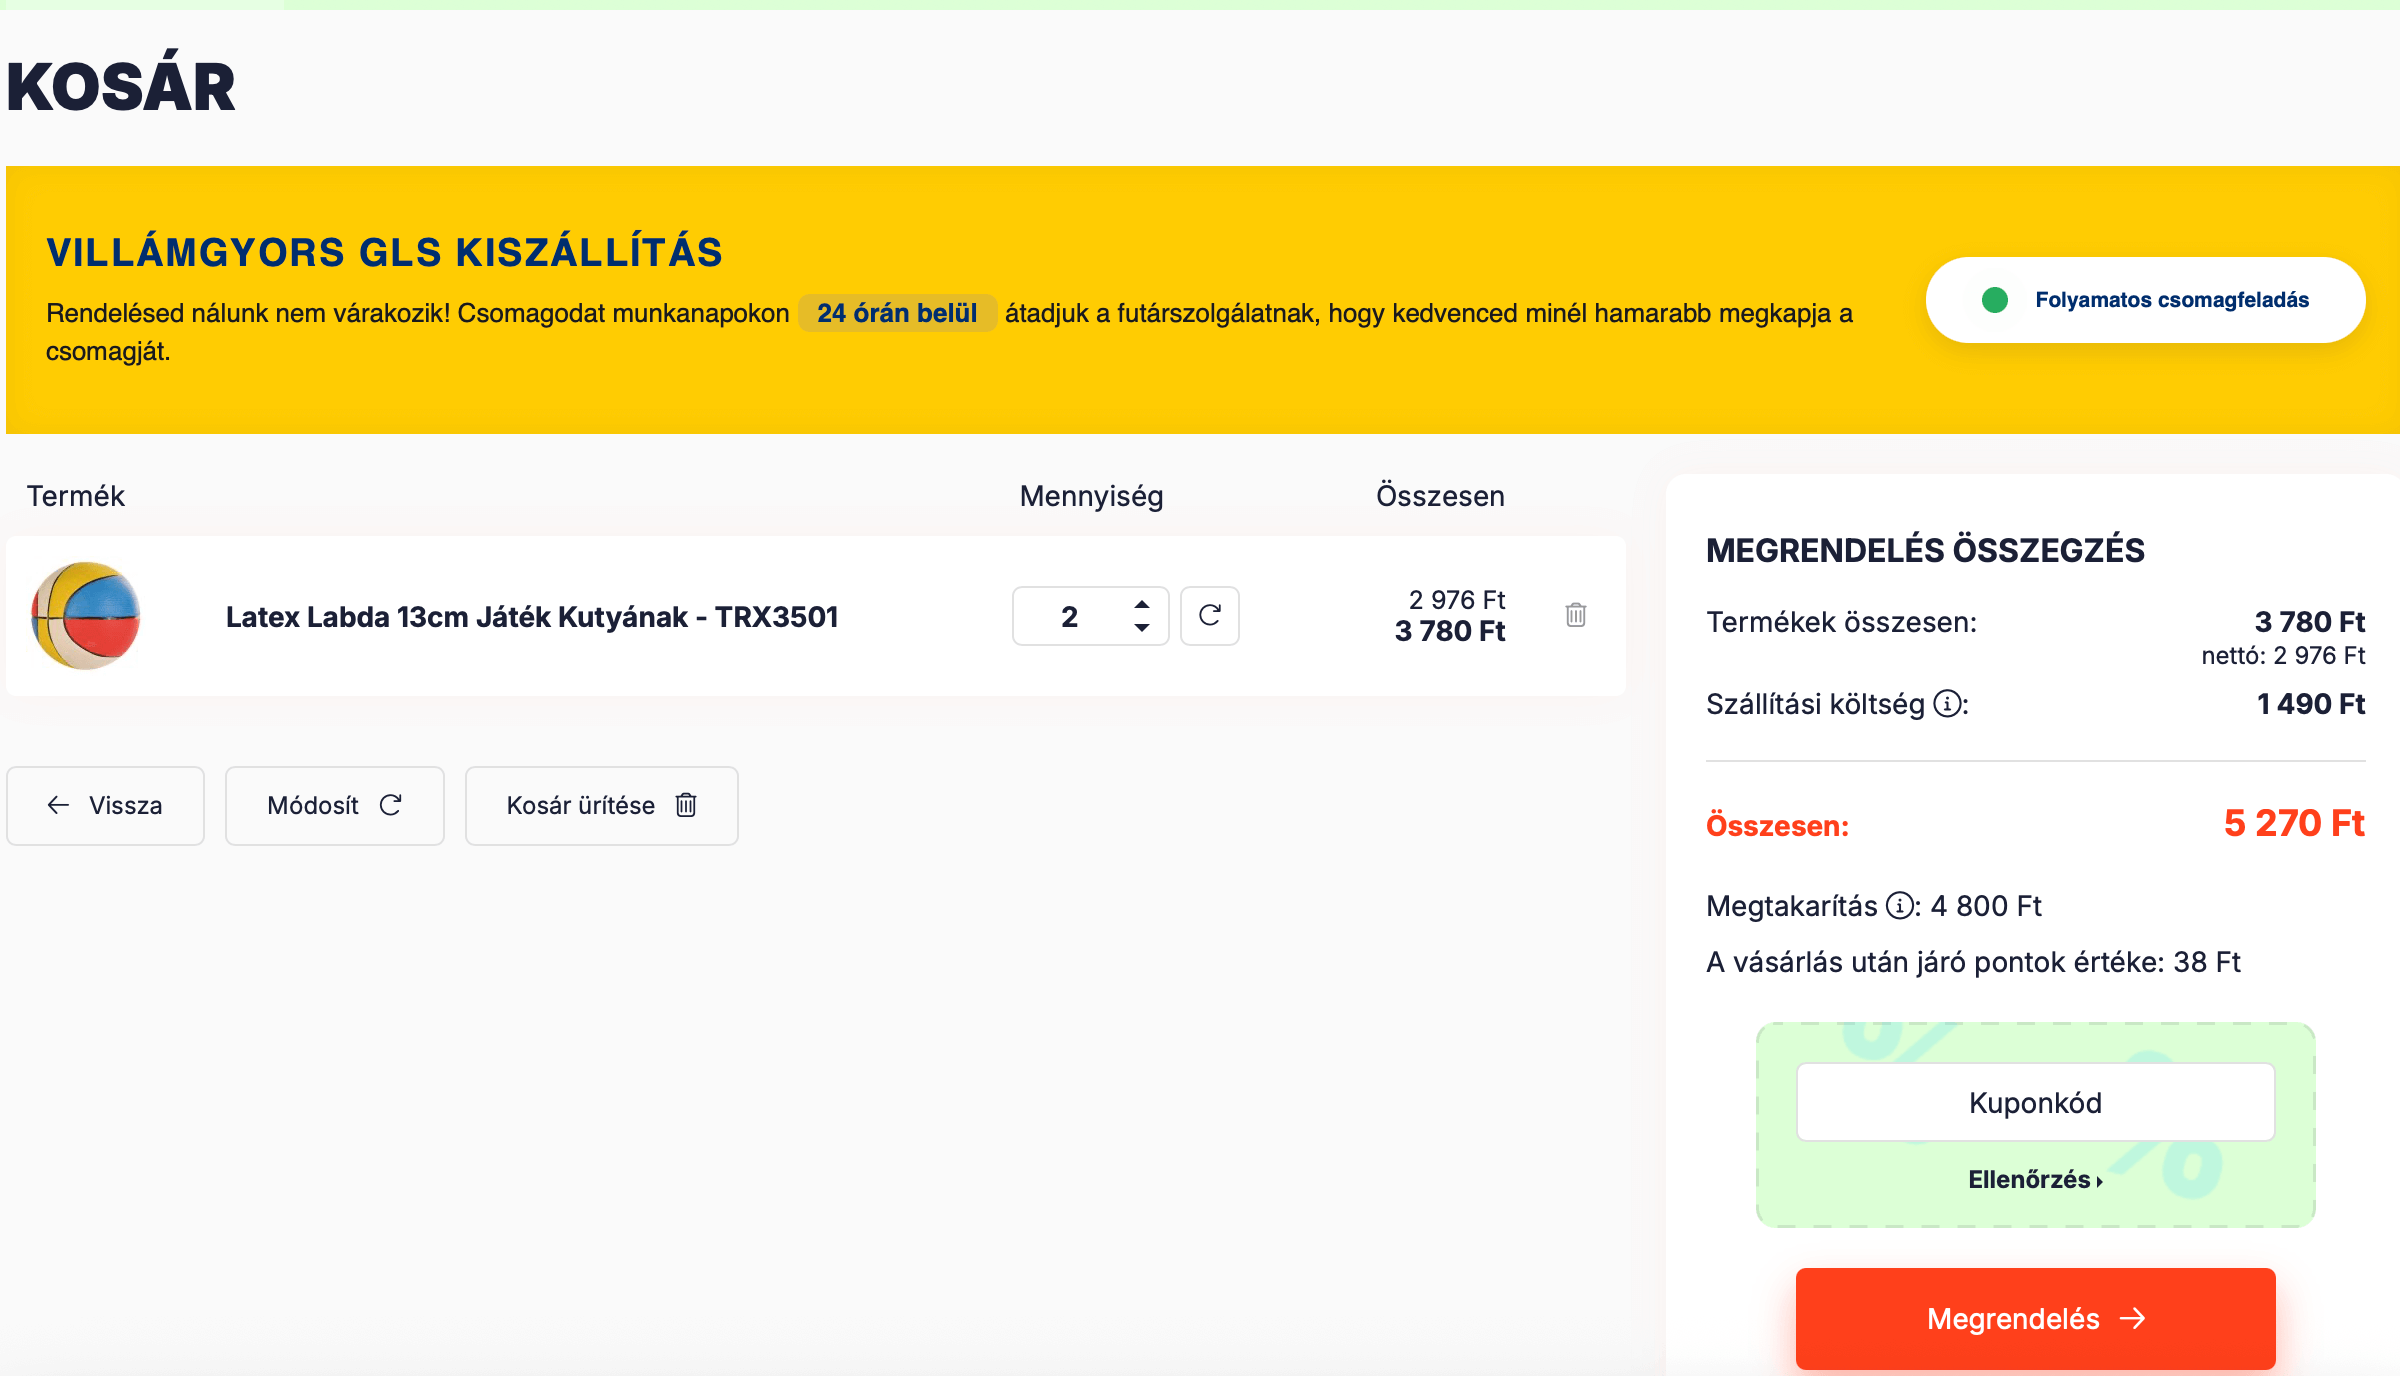Viewport: 2400px width, 1376px height.
Task: Click the green status dot icon
Action: tap(1995, 300)
